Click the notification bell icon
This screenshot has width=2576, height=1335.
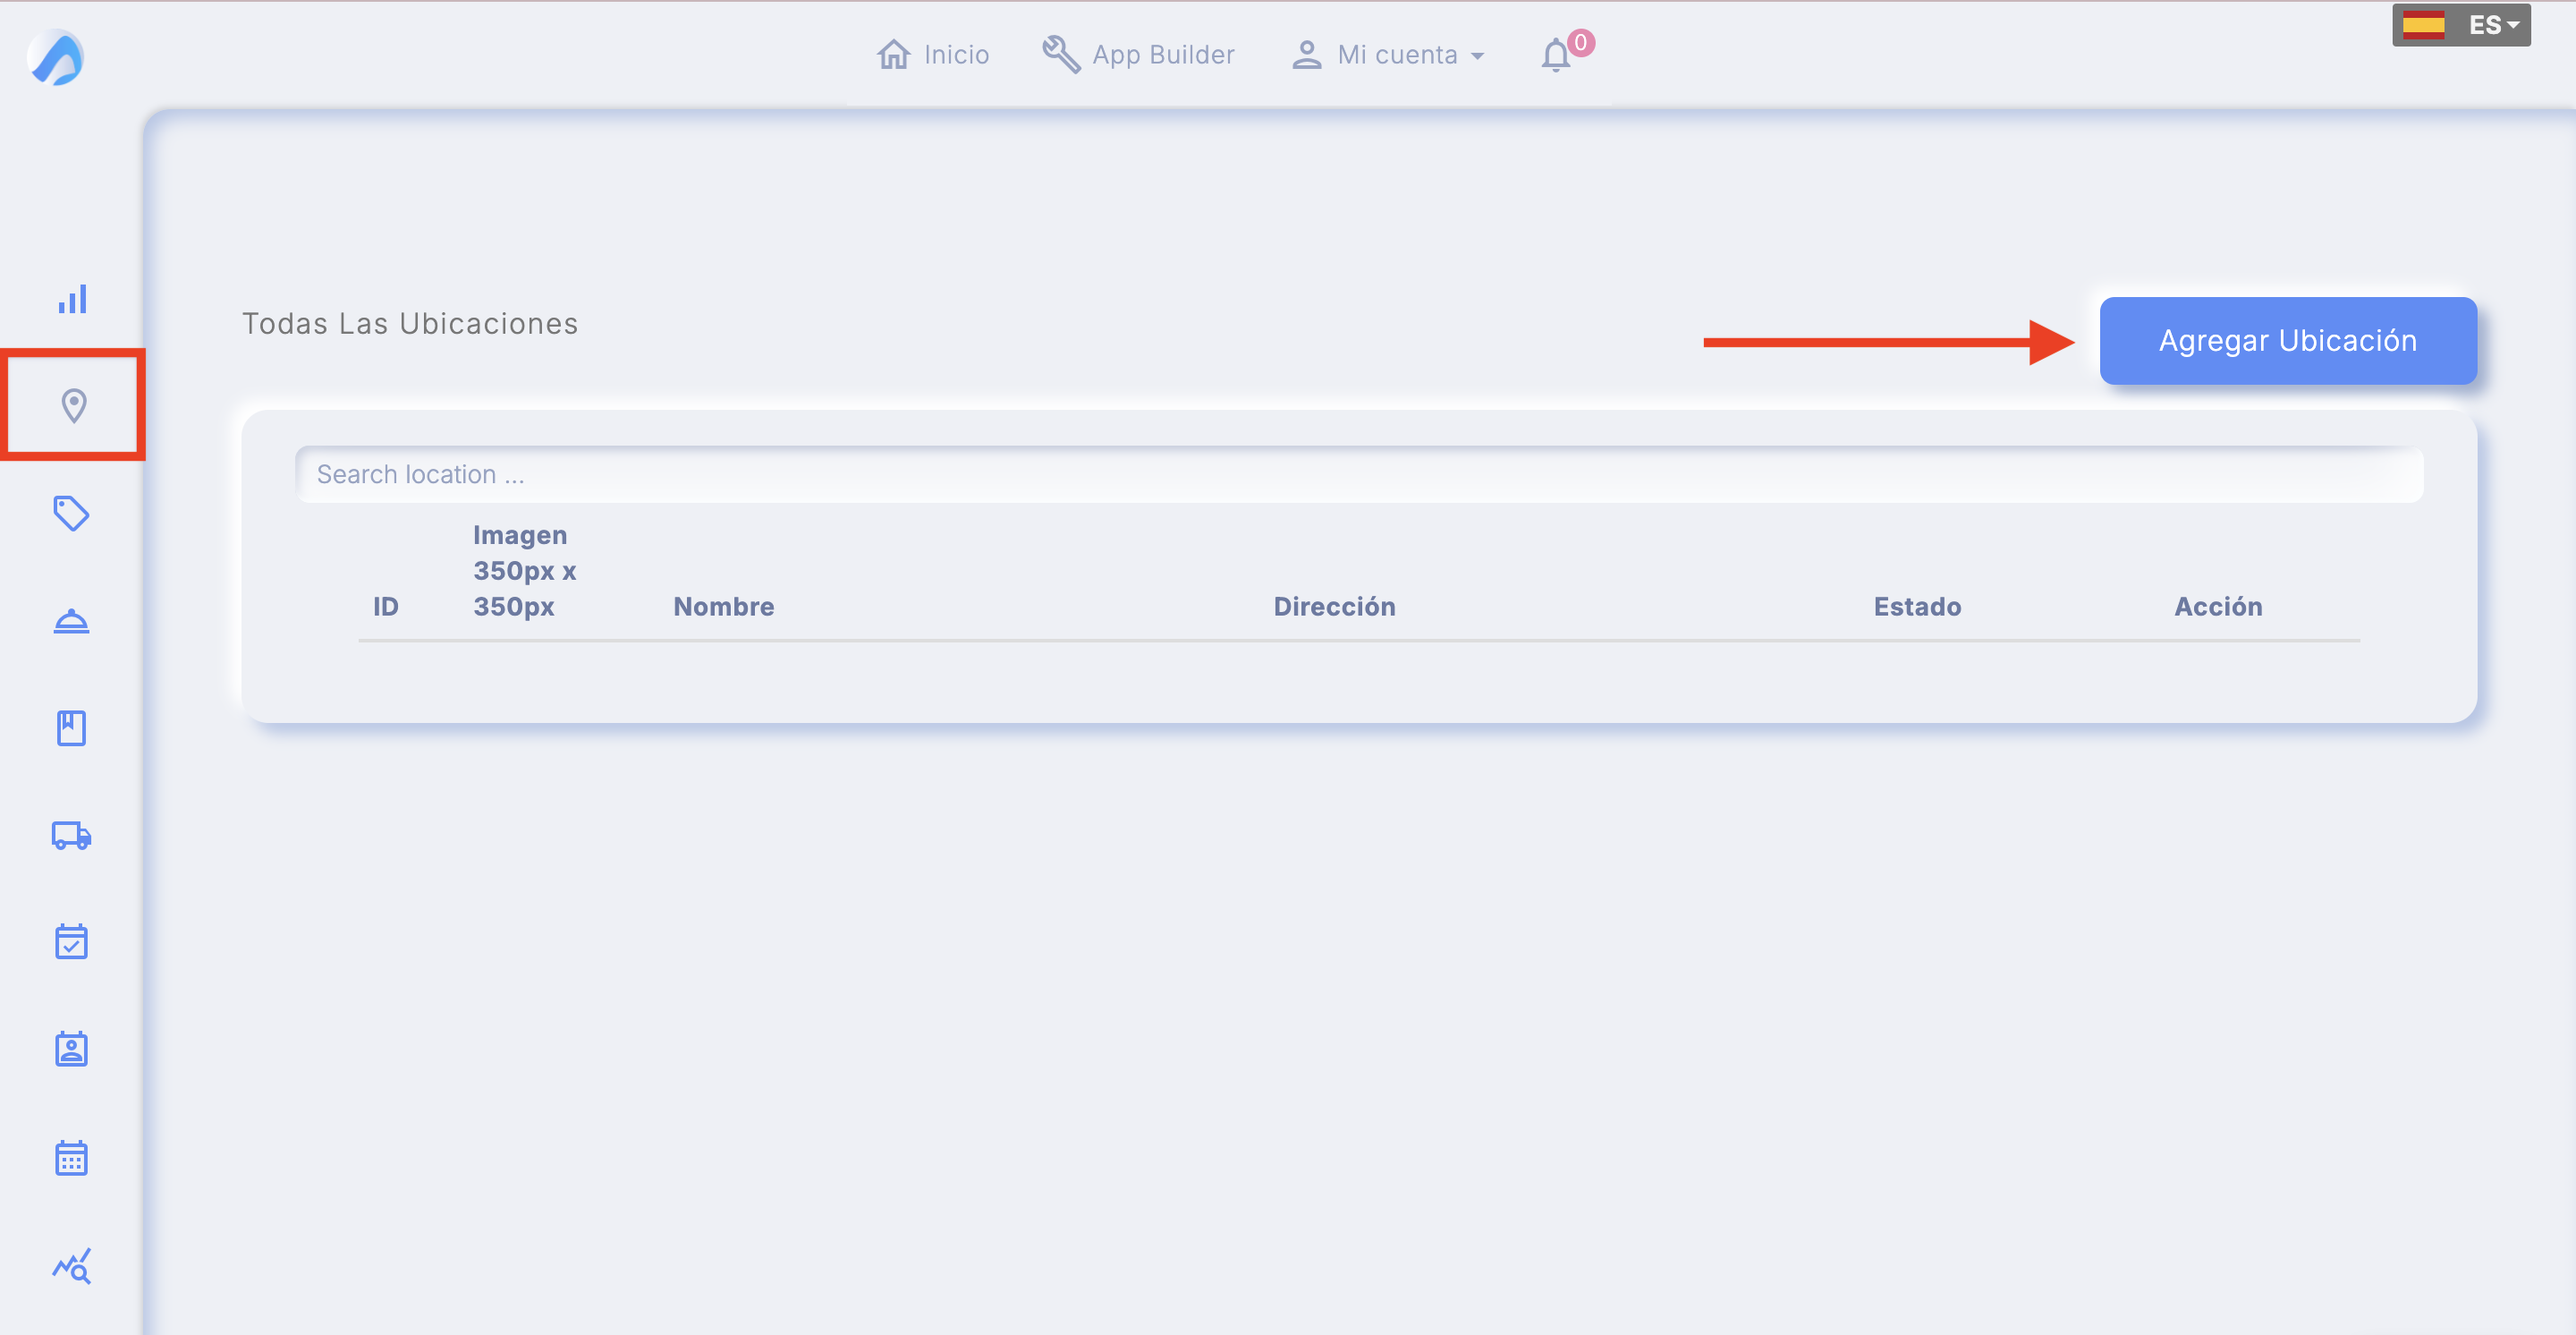point(1555,55)
